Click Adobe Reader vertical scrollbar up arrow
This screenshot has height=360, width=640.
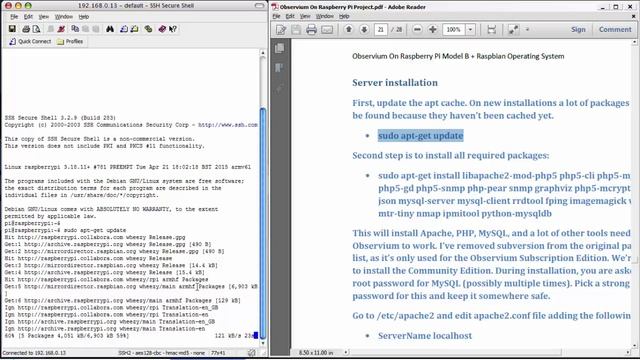coord(635,42)
